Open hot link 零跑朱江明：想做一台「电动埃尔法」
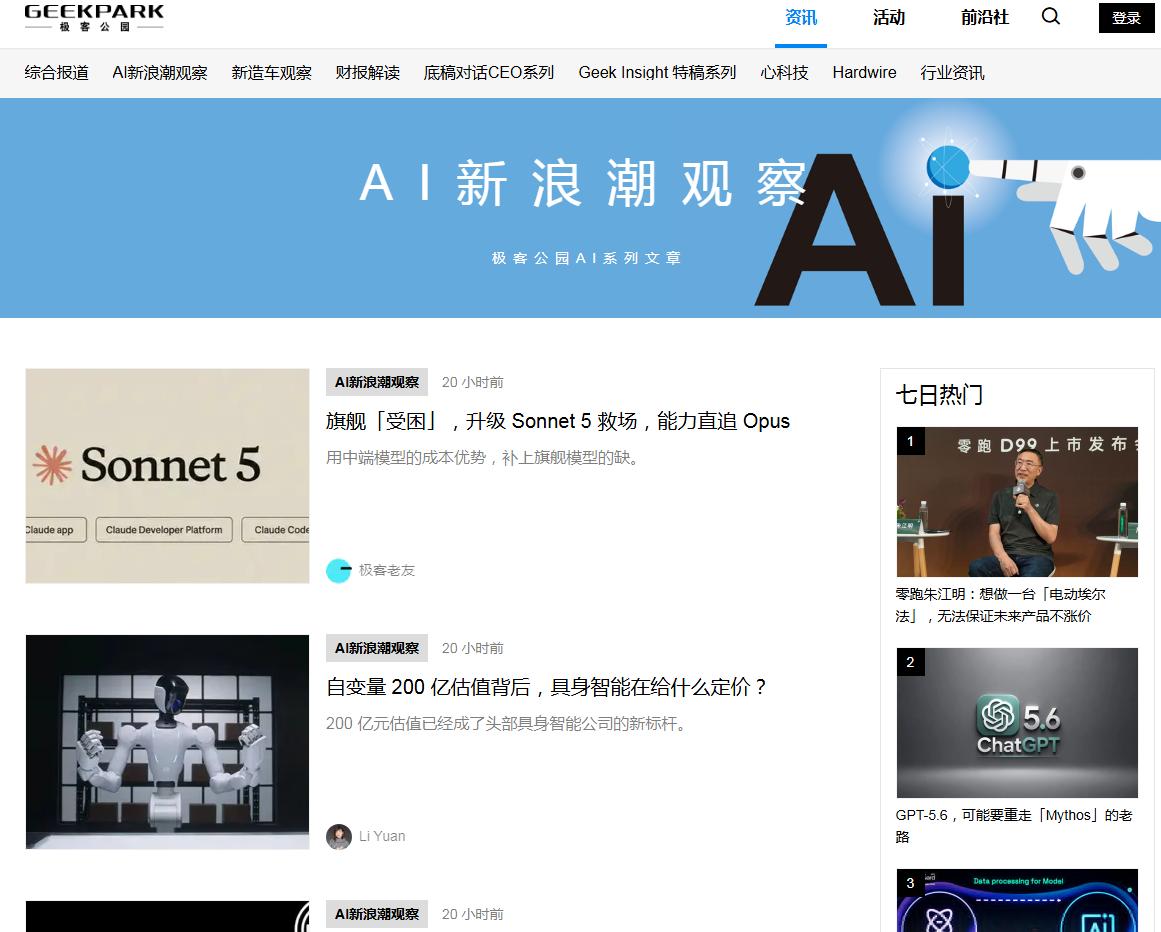 [1000, 605]
